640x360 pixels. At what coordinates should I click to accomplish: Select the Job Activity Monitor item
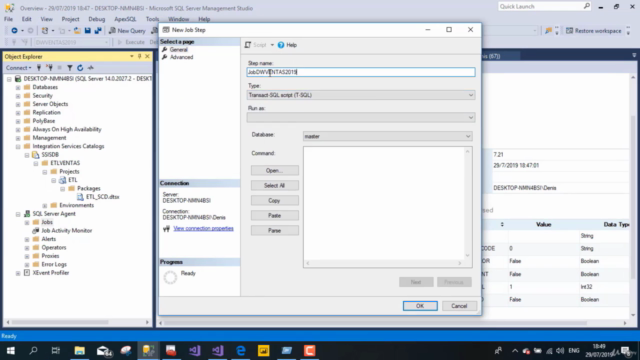click(67, 231)
